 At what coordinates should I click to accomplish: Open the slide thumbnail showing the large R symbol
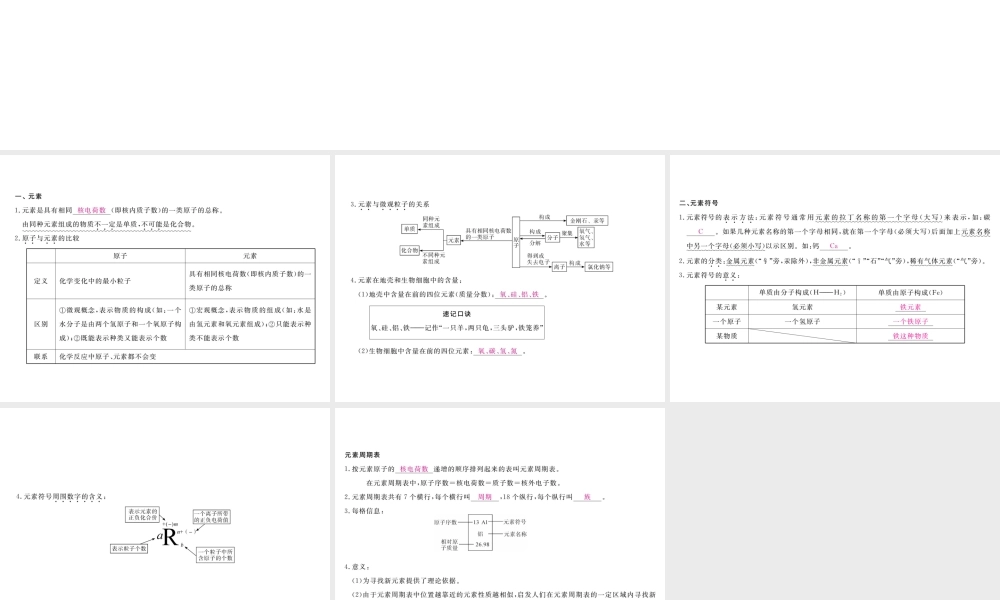pos(165,504)
